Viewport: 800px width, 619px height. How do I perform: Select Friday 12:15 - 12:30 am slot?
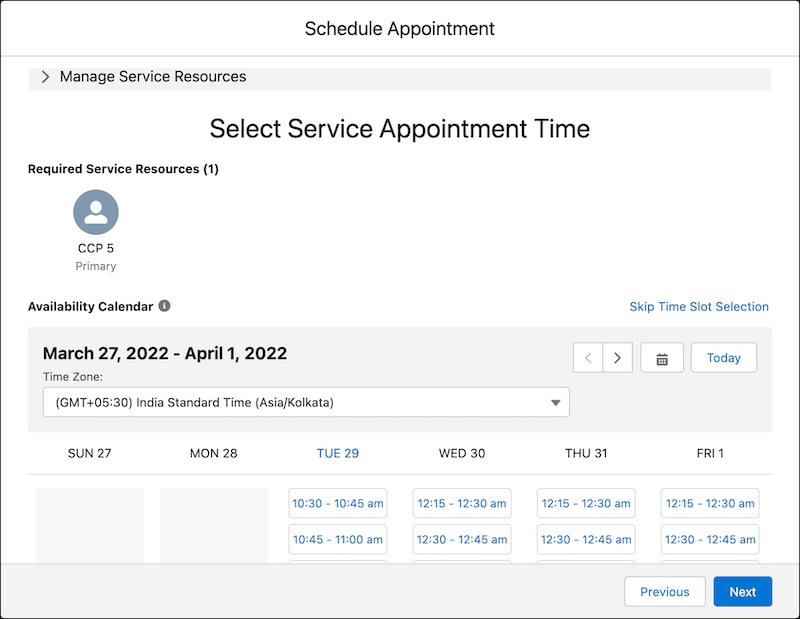pos(710,503)
